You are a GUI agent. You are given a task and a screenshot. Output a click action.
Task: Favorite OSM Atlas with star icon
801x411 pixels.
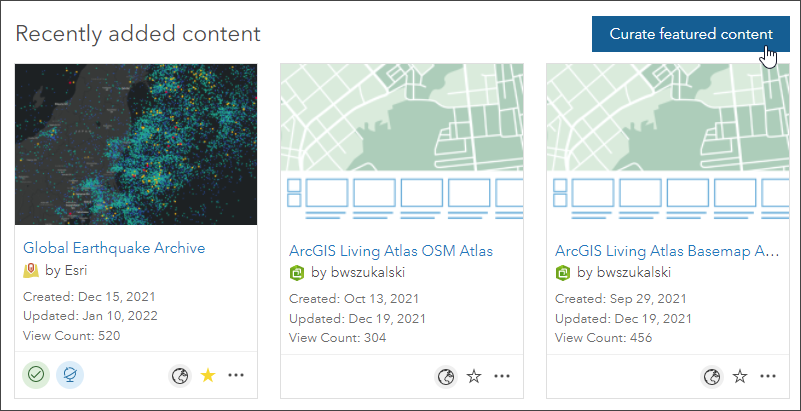(474, 377)
